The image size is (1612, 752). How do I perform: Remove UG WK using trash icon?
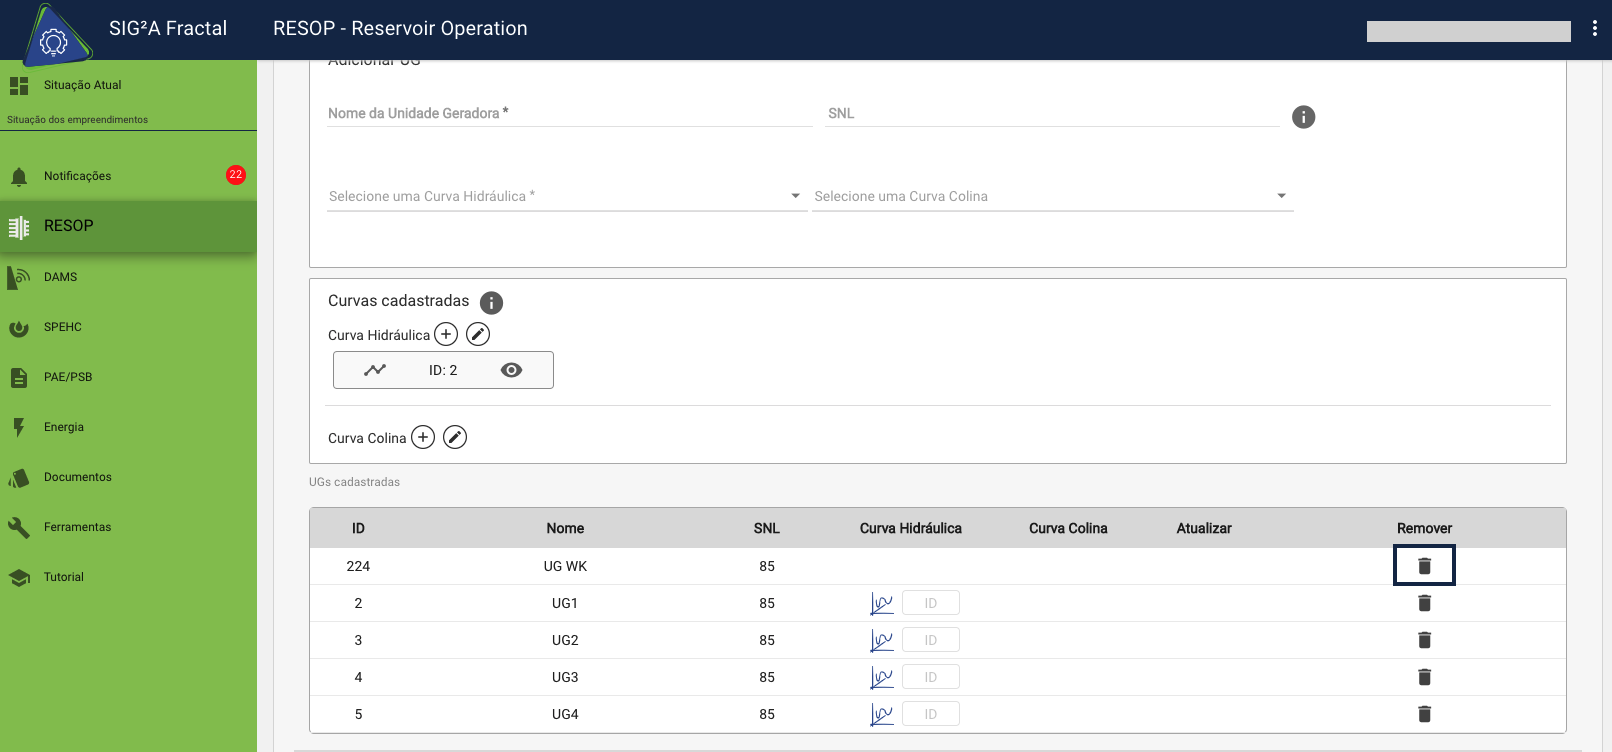click(1424, 566)
